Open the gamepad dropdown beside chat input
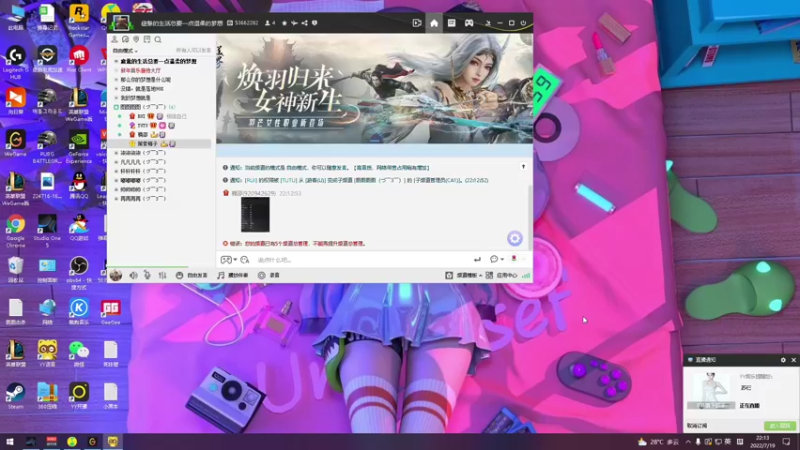The width and height of the screenshot is (800, 450). pos(229,260)
